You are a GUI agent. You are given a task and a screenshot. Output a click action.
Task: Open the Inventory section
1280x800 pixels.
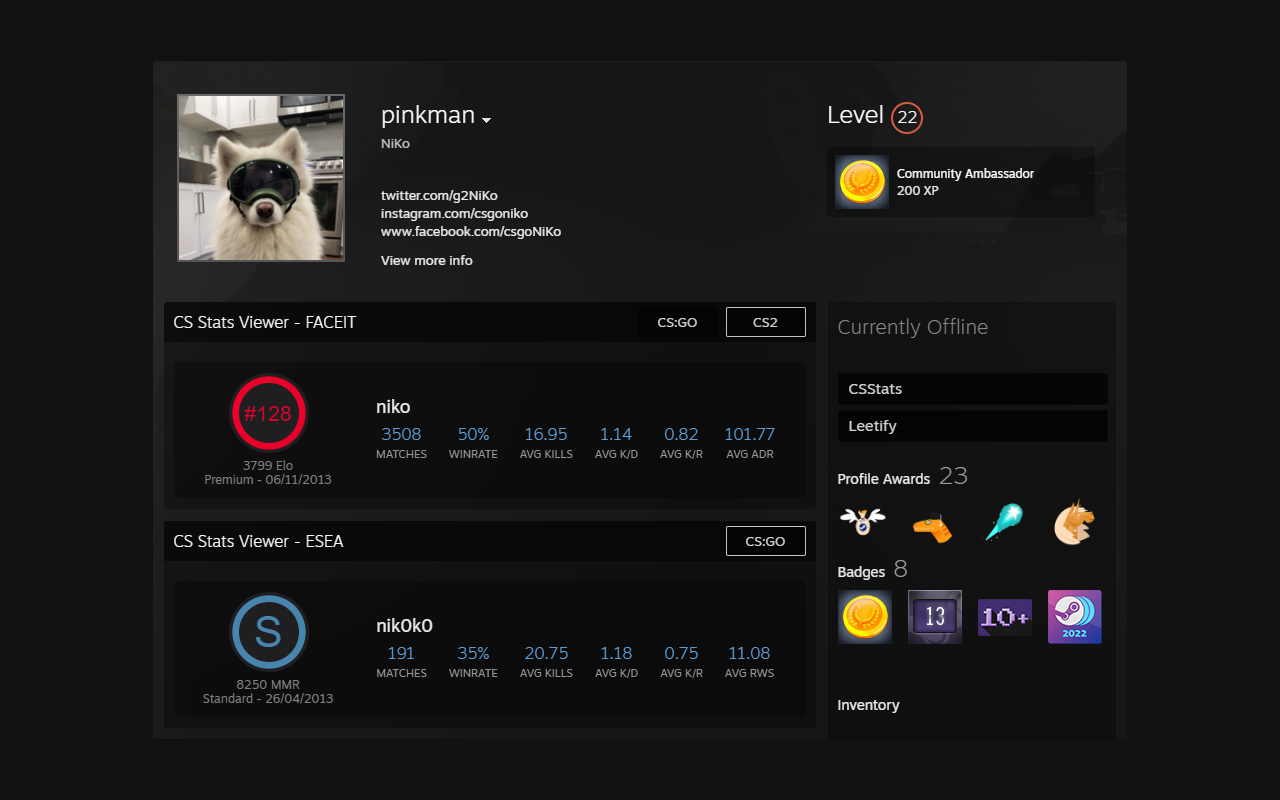[x=868, y=705]
